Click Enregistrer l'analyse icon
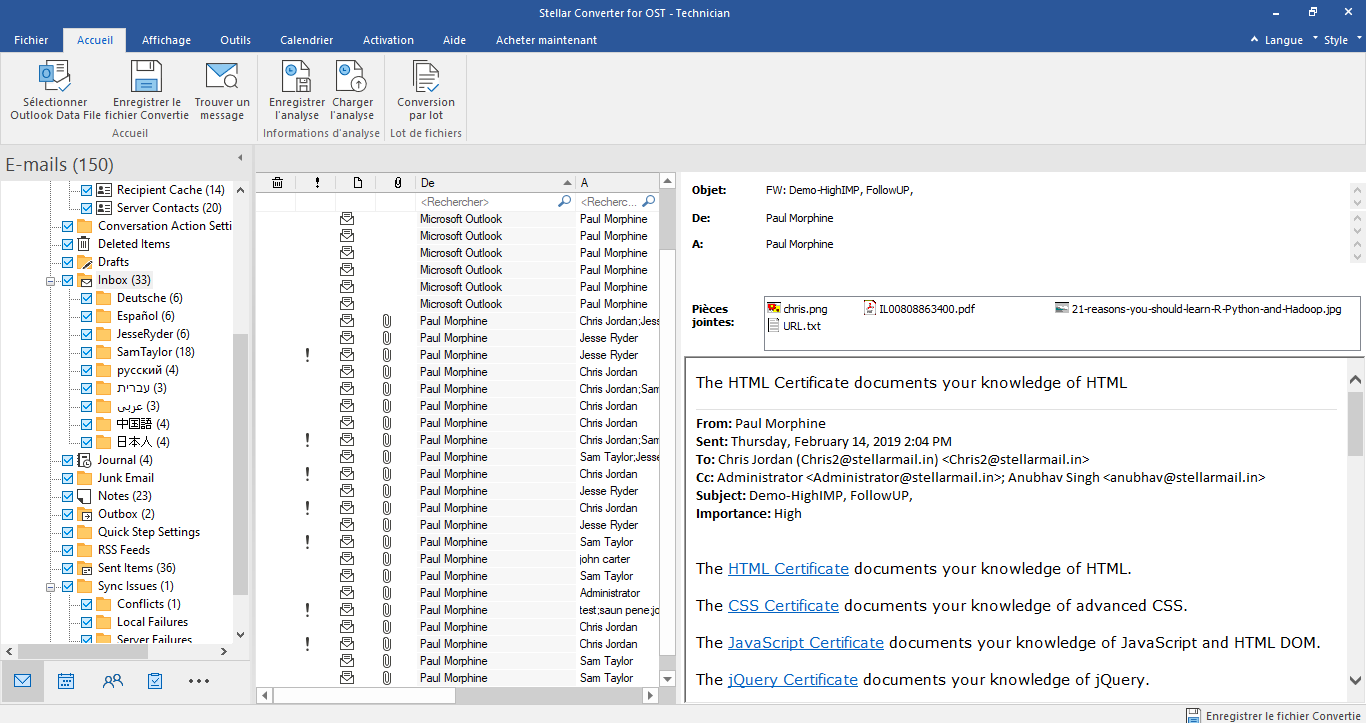 click(297, 78)
